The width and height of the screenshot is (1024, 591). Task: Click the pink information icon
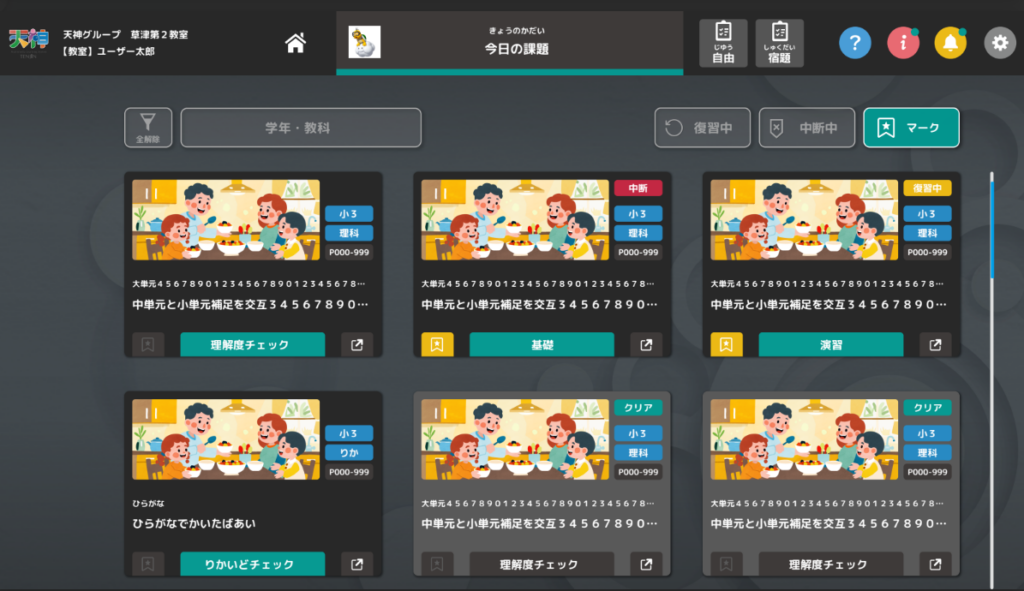[902, 43]
